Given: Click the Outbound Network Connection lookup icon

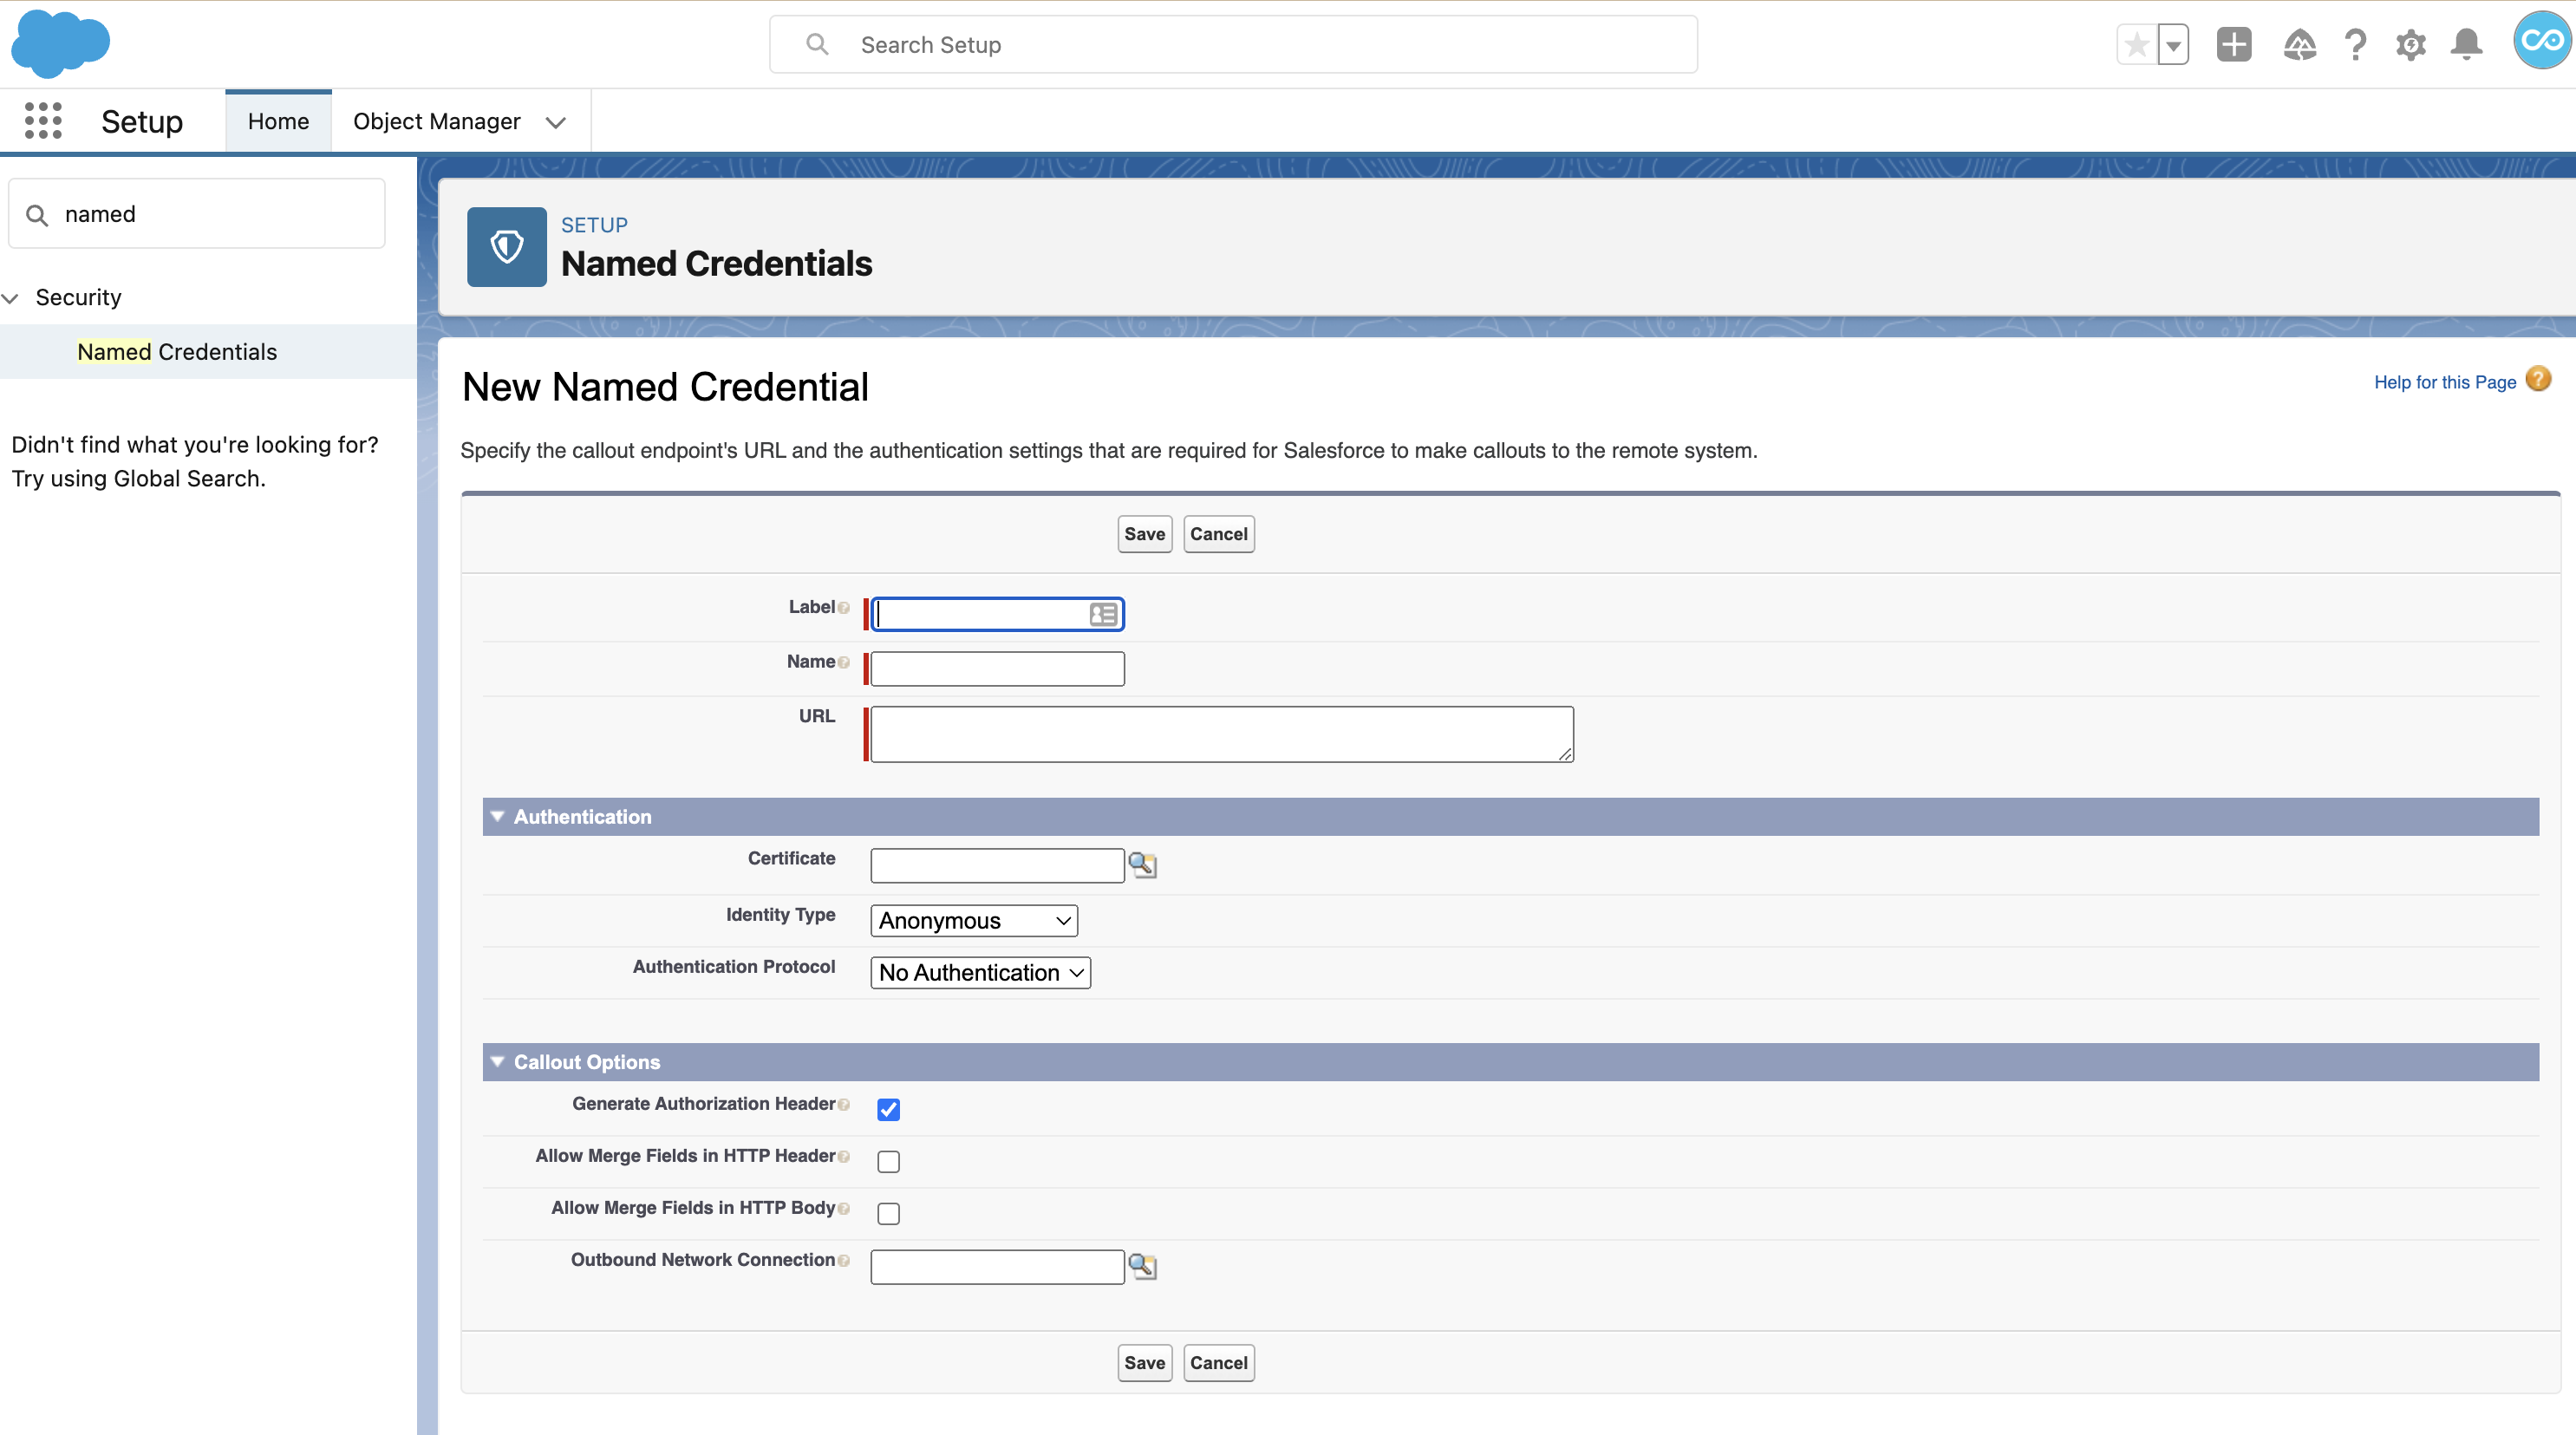Looking at the screenshot, I should [x=1142, y=1267].
